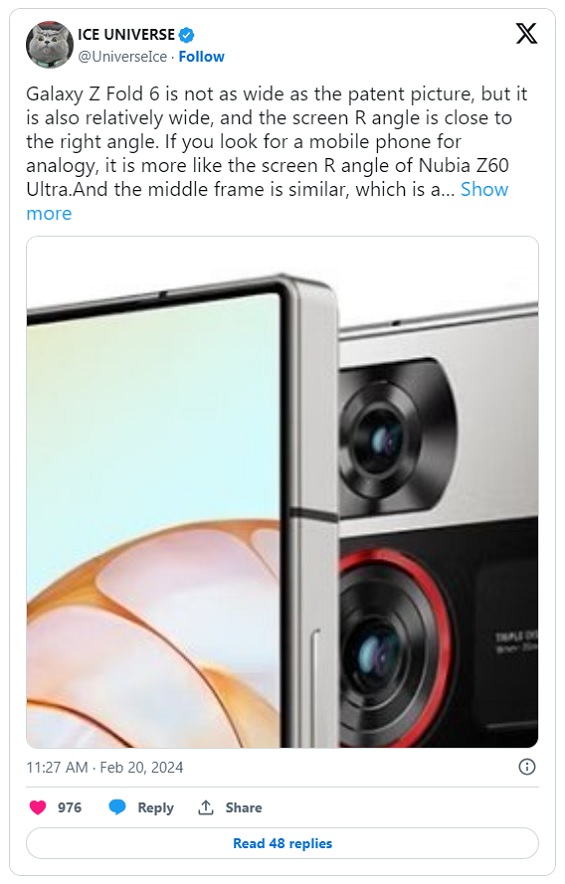
Task: Click the blue verified badge
Action: tap(187, 35)
